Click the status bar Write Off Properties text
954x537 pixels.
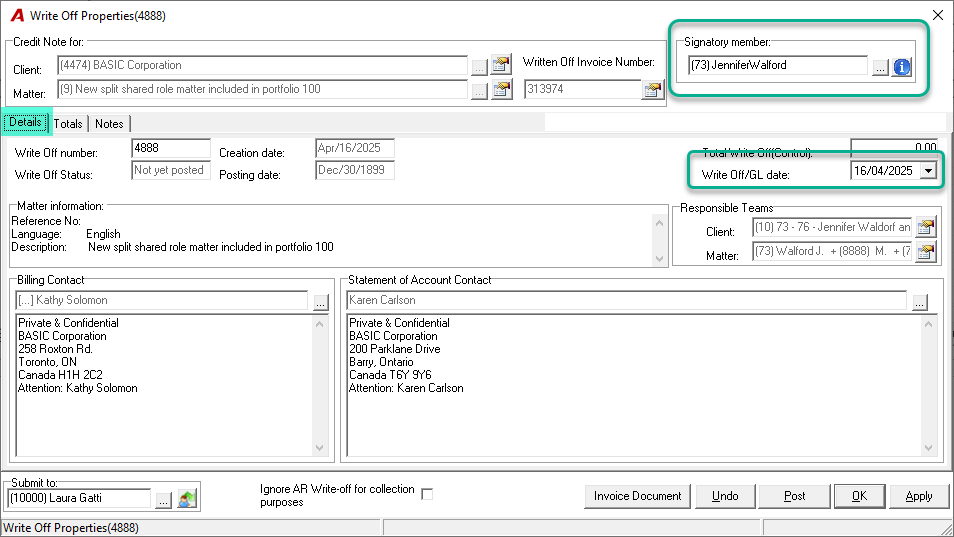pyautogui.click(x=71, y=528)
